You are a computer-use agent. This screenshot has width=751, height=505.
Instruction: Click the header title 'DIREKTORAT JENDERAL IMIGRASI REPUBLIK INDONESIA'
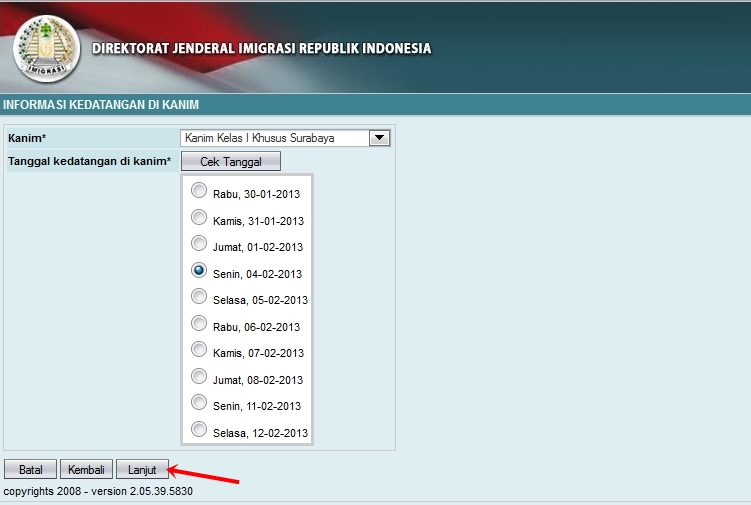(262, 48)
